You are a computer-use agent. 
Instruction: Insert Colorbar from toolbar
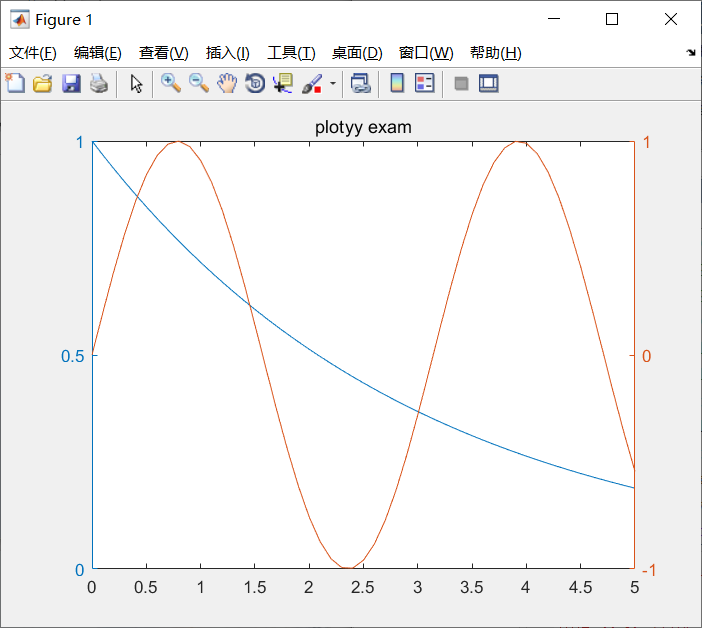[397, 83]
